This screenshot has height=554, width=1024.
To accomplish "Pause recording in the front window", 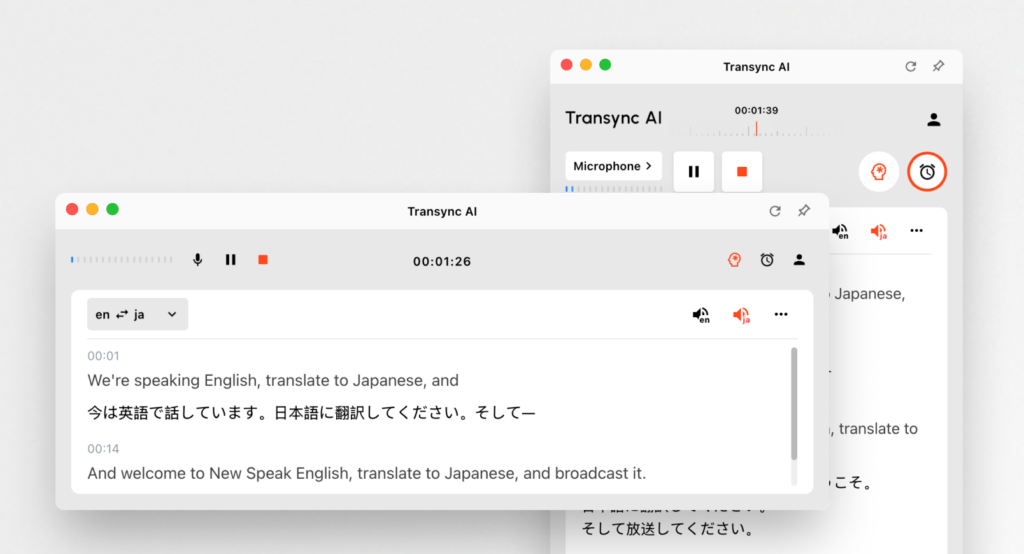I will [x=231, y=260].
